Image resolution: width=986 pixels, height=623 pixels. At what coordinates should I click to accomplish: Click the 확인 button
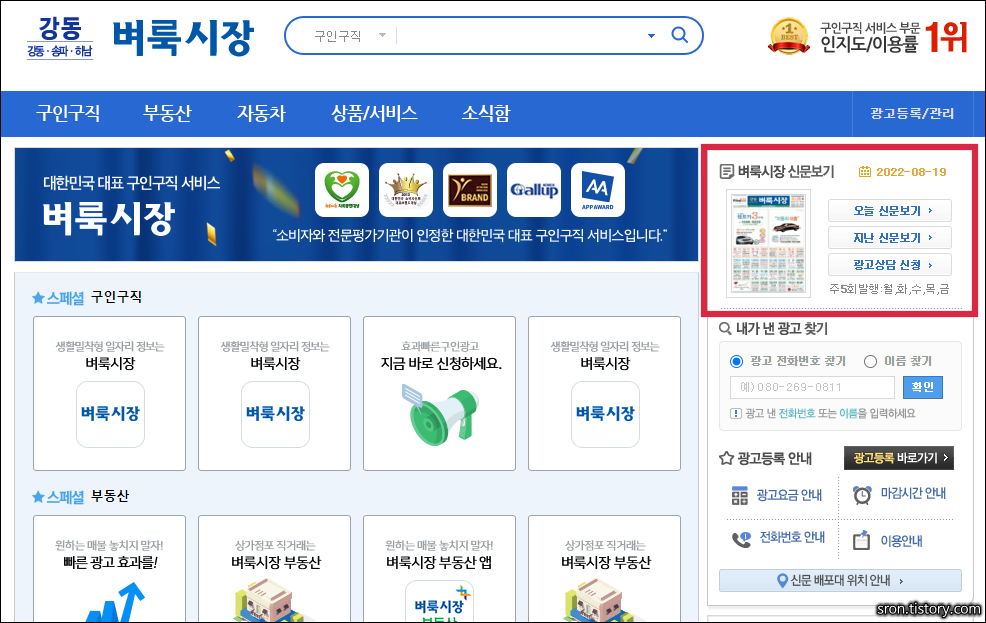[x=922, y=387]
